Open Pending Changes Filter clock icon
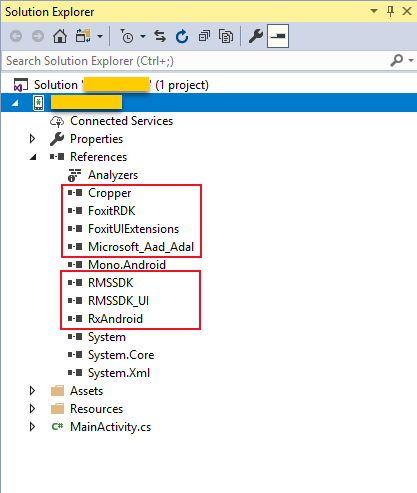This screenshot has width=417, height=493. tap(127, 36)
